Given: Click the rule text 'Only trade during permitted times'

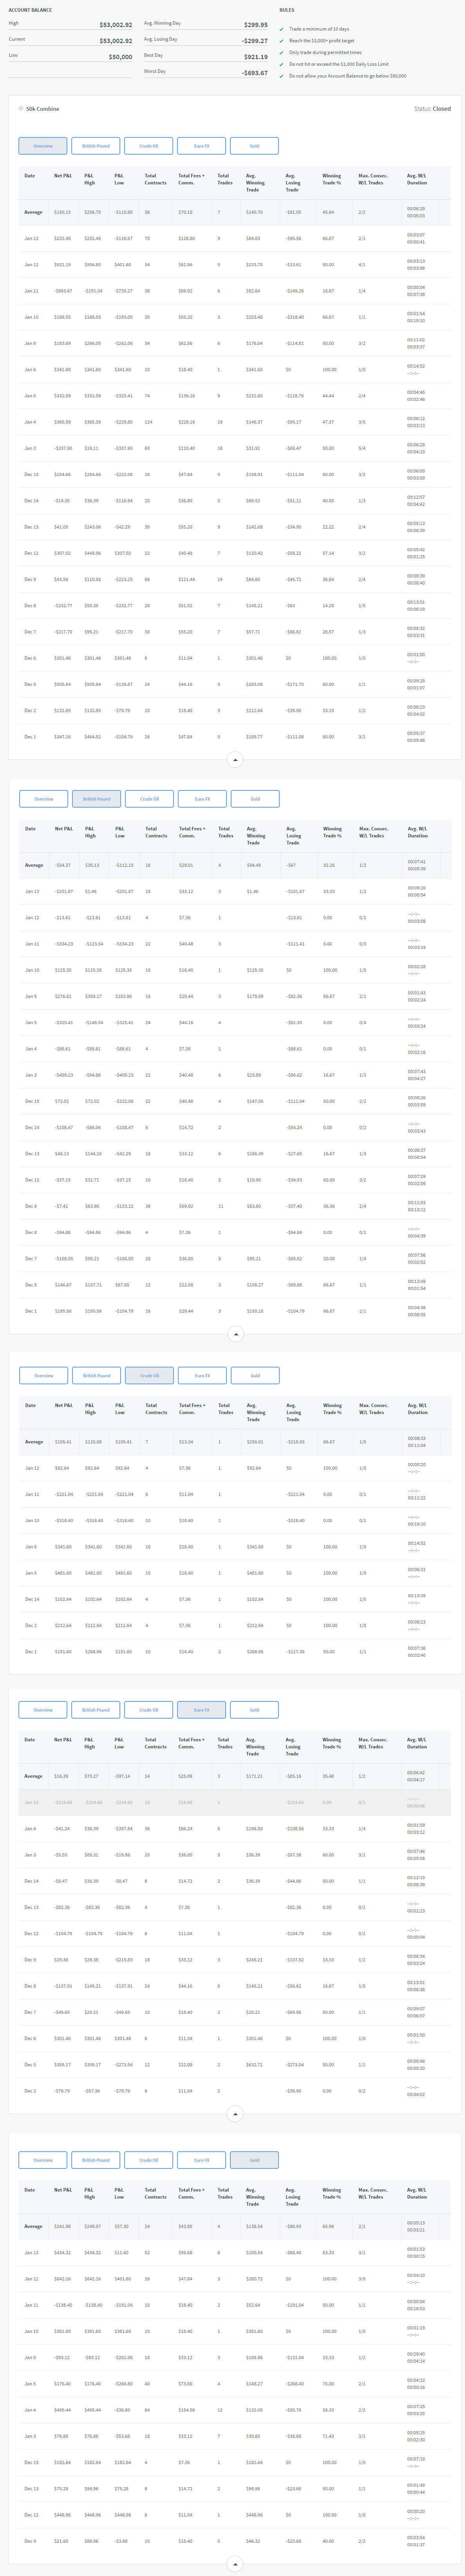Looking at the screenshot, I should (325, 52).
